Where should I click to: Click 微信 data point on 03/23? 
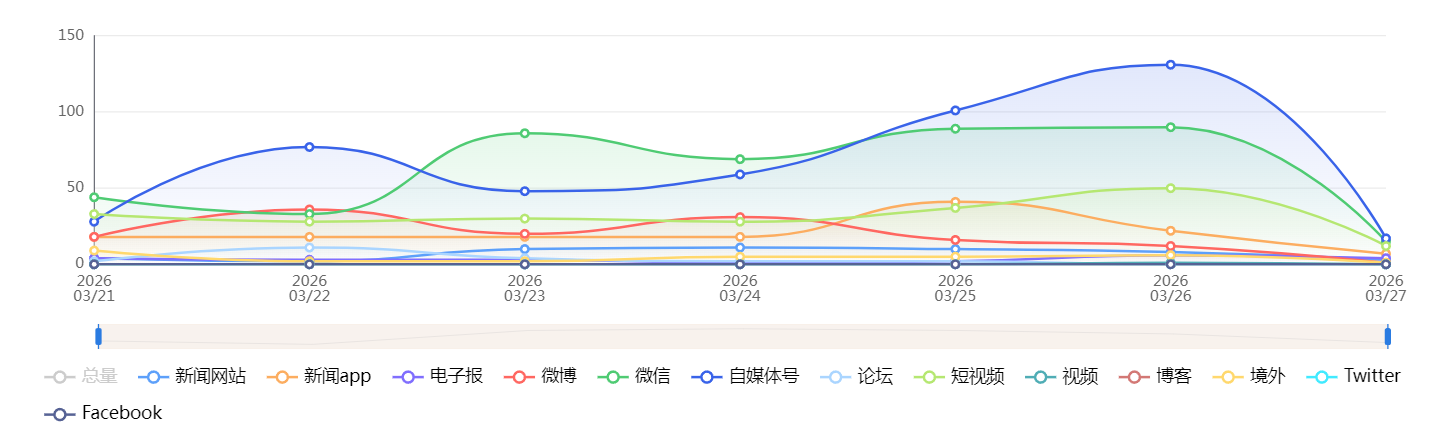point(525,133)
